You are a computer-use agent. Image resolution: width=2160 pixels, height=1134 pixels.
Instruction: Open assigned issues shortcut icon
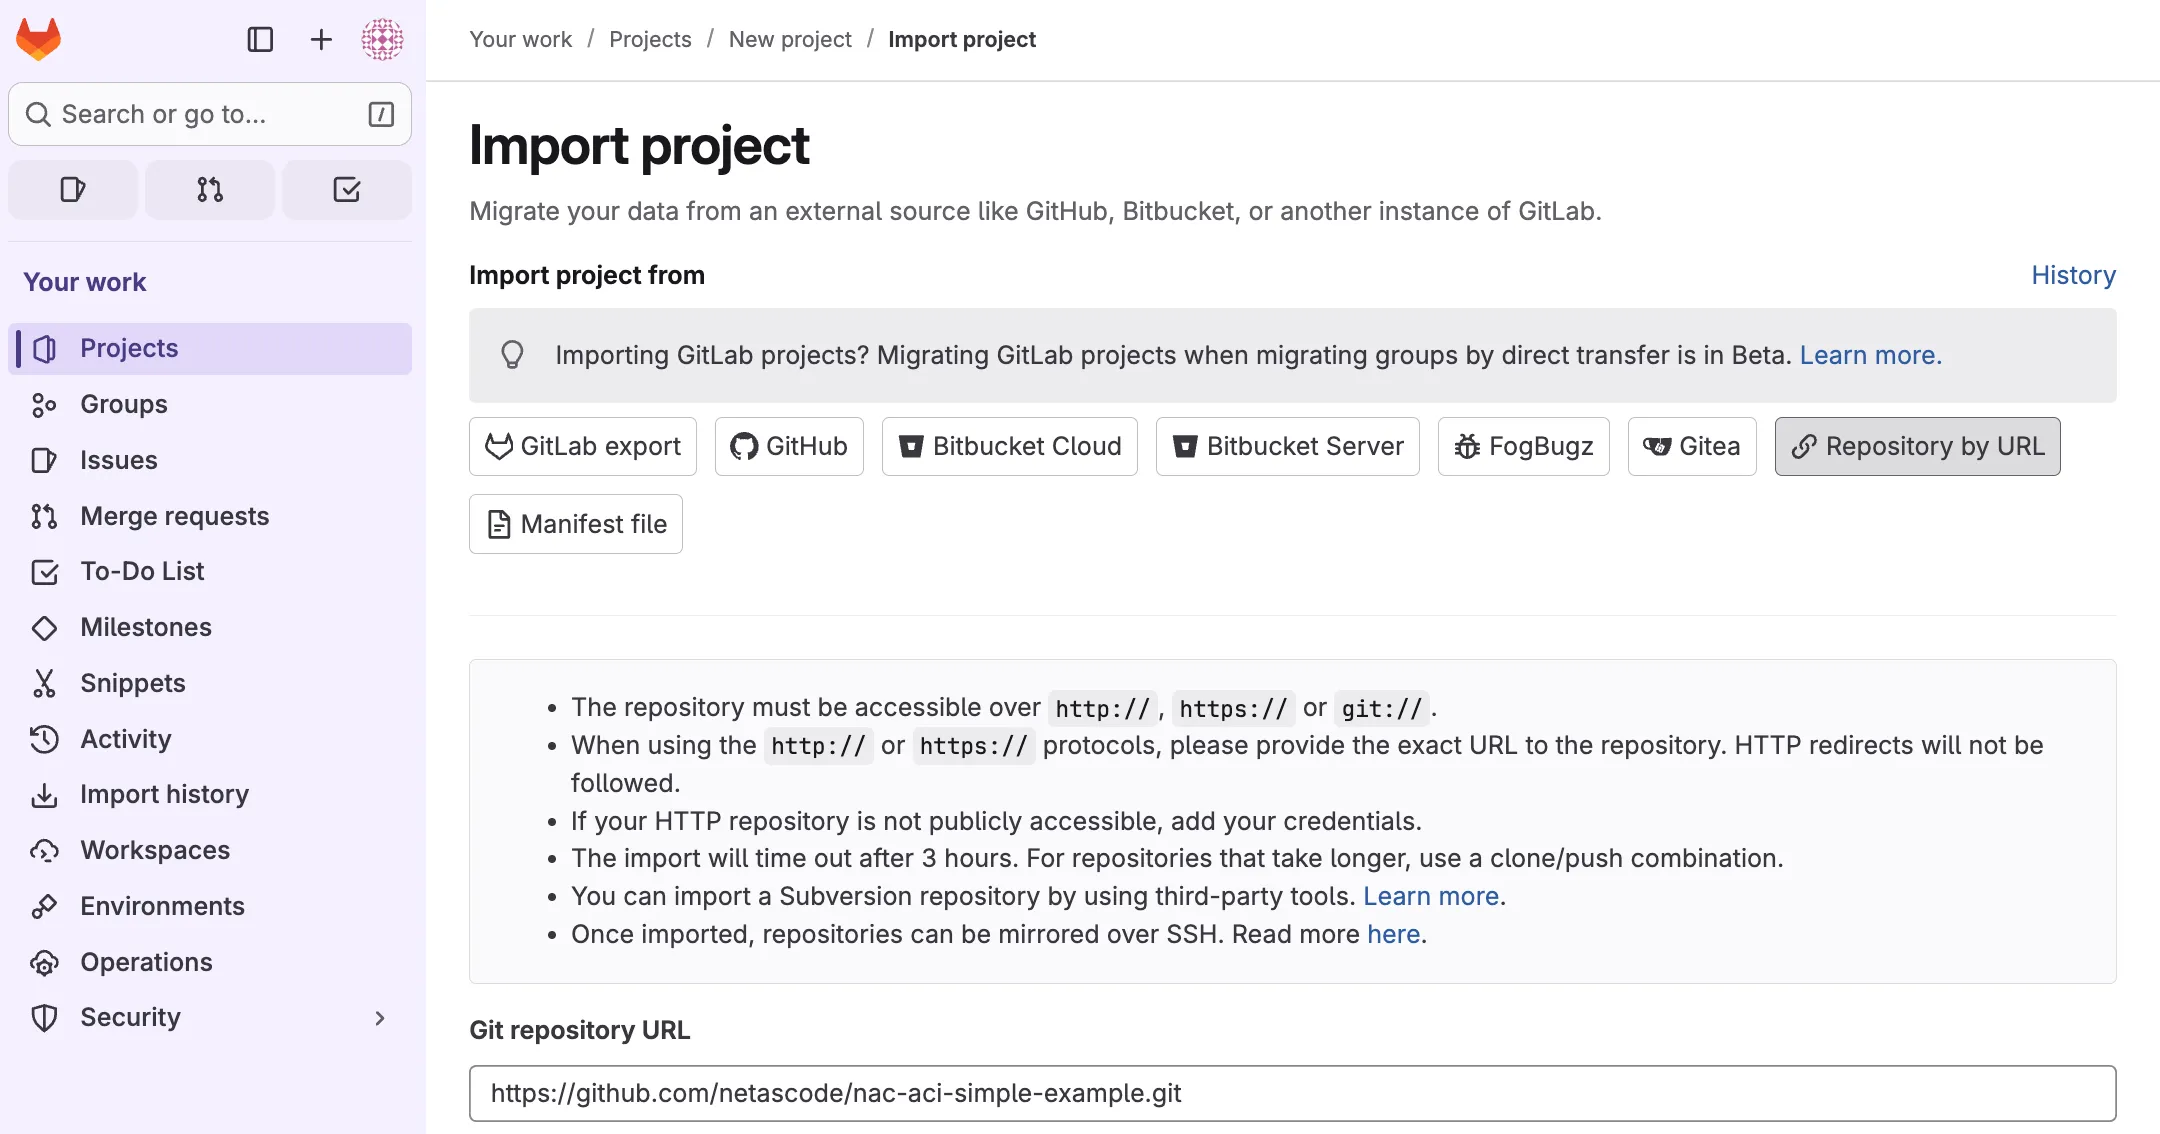[x=73, y=189]
